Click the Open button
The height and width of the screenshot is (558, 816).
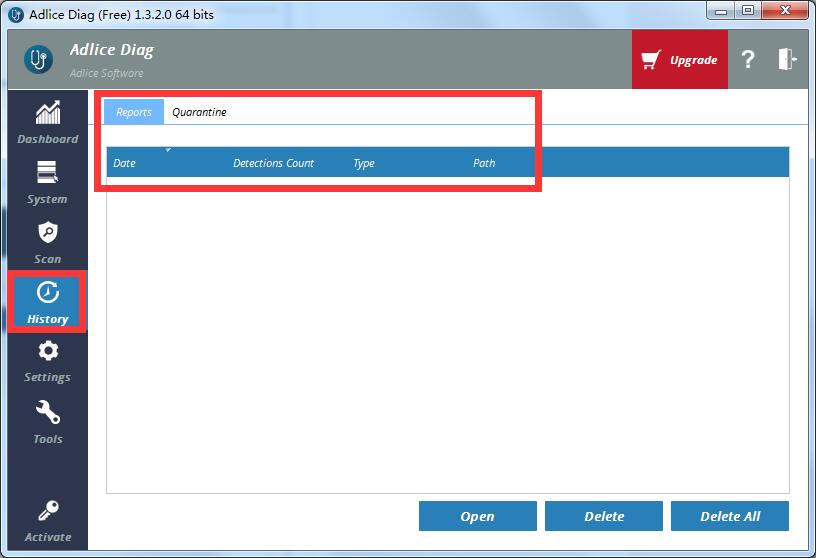[x=478, y=516]
